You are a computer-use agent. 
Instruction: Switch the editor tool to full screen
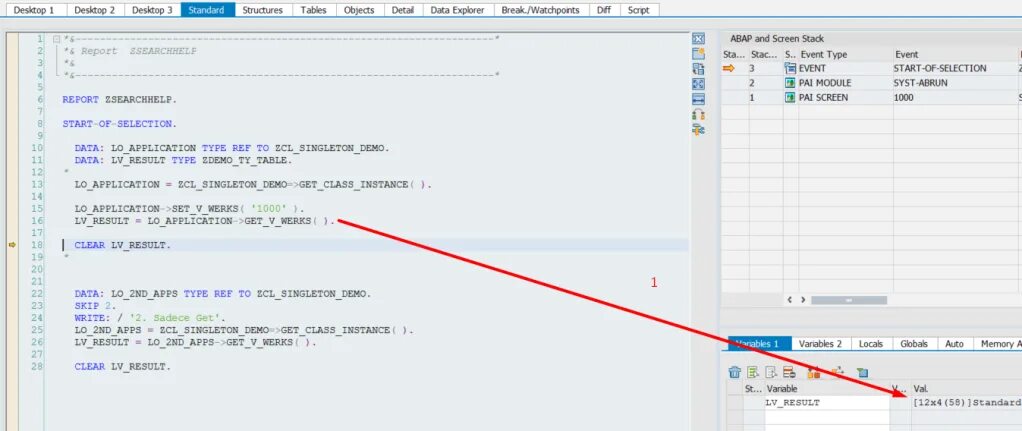coord(698,83)
